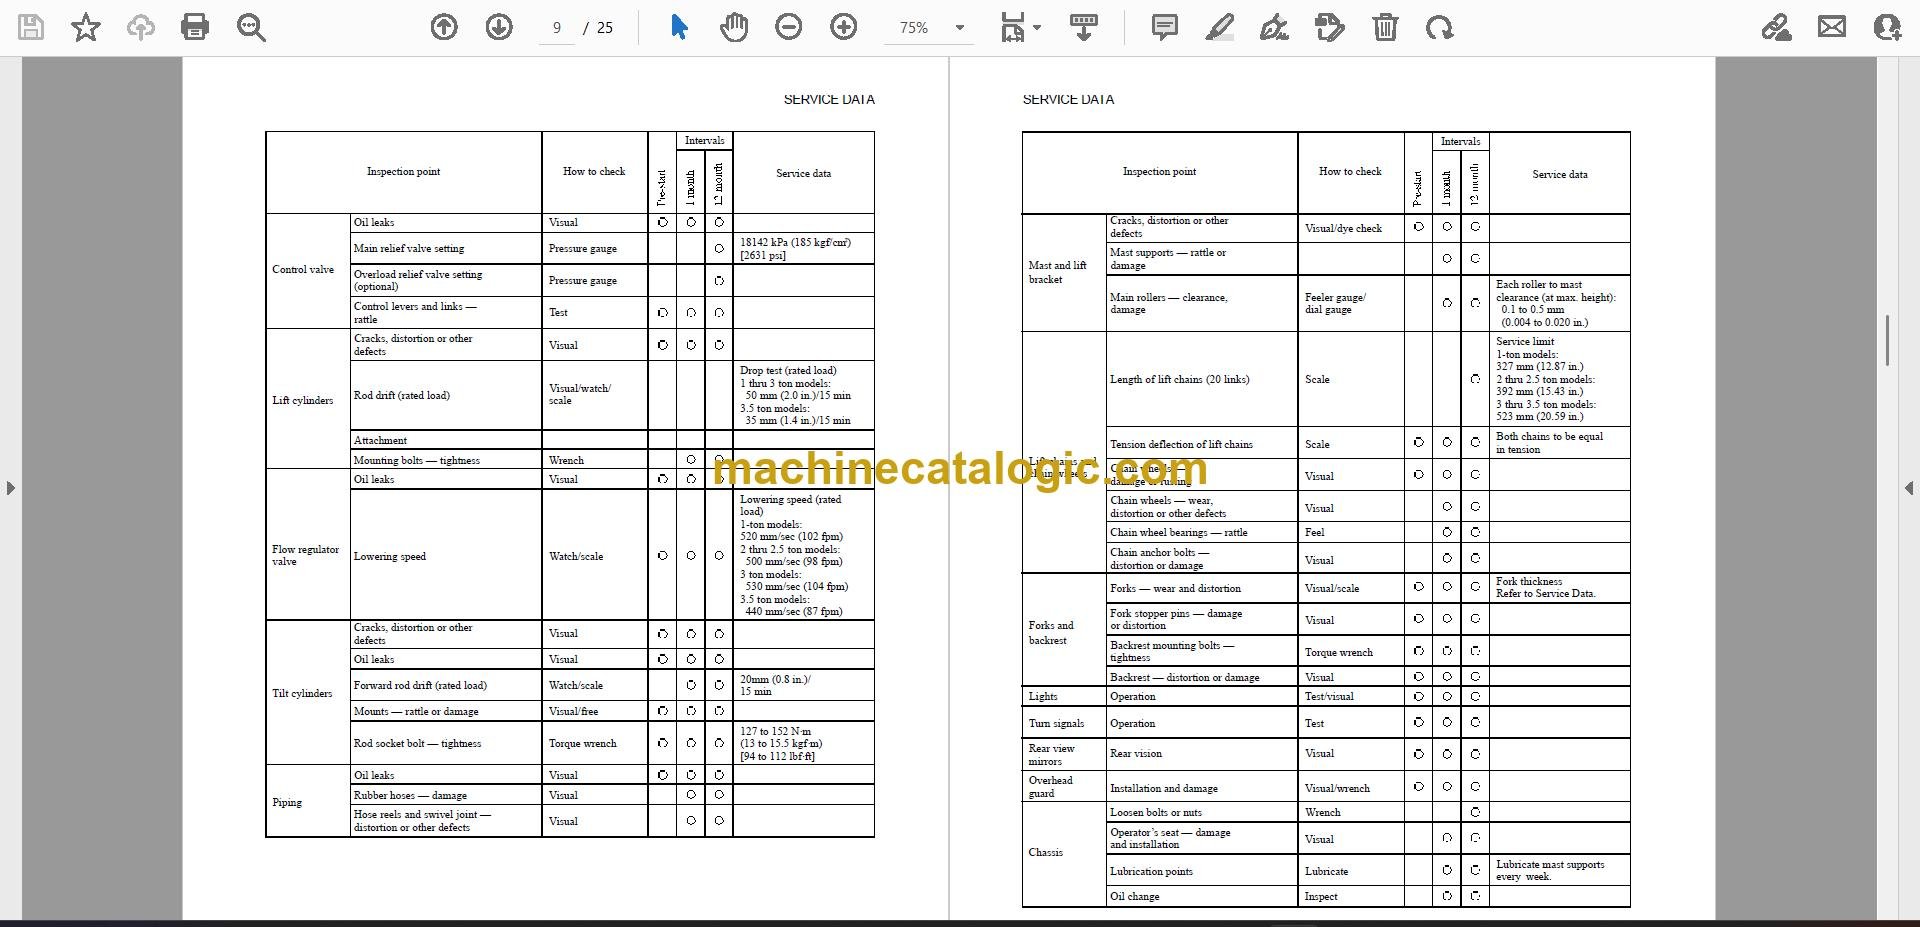Click the 'Lubrication points' cell
1920x927 pixels.
[x=1201, y=871]
